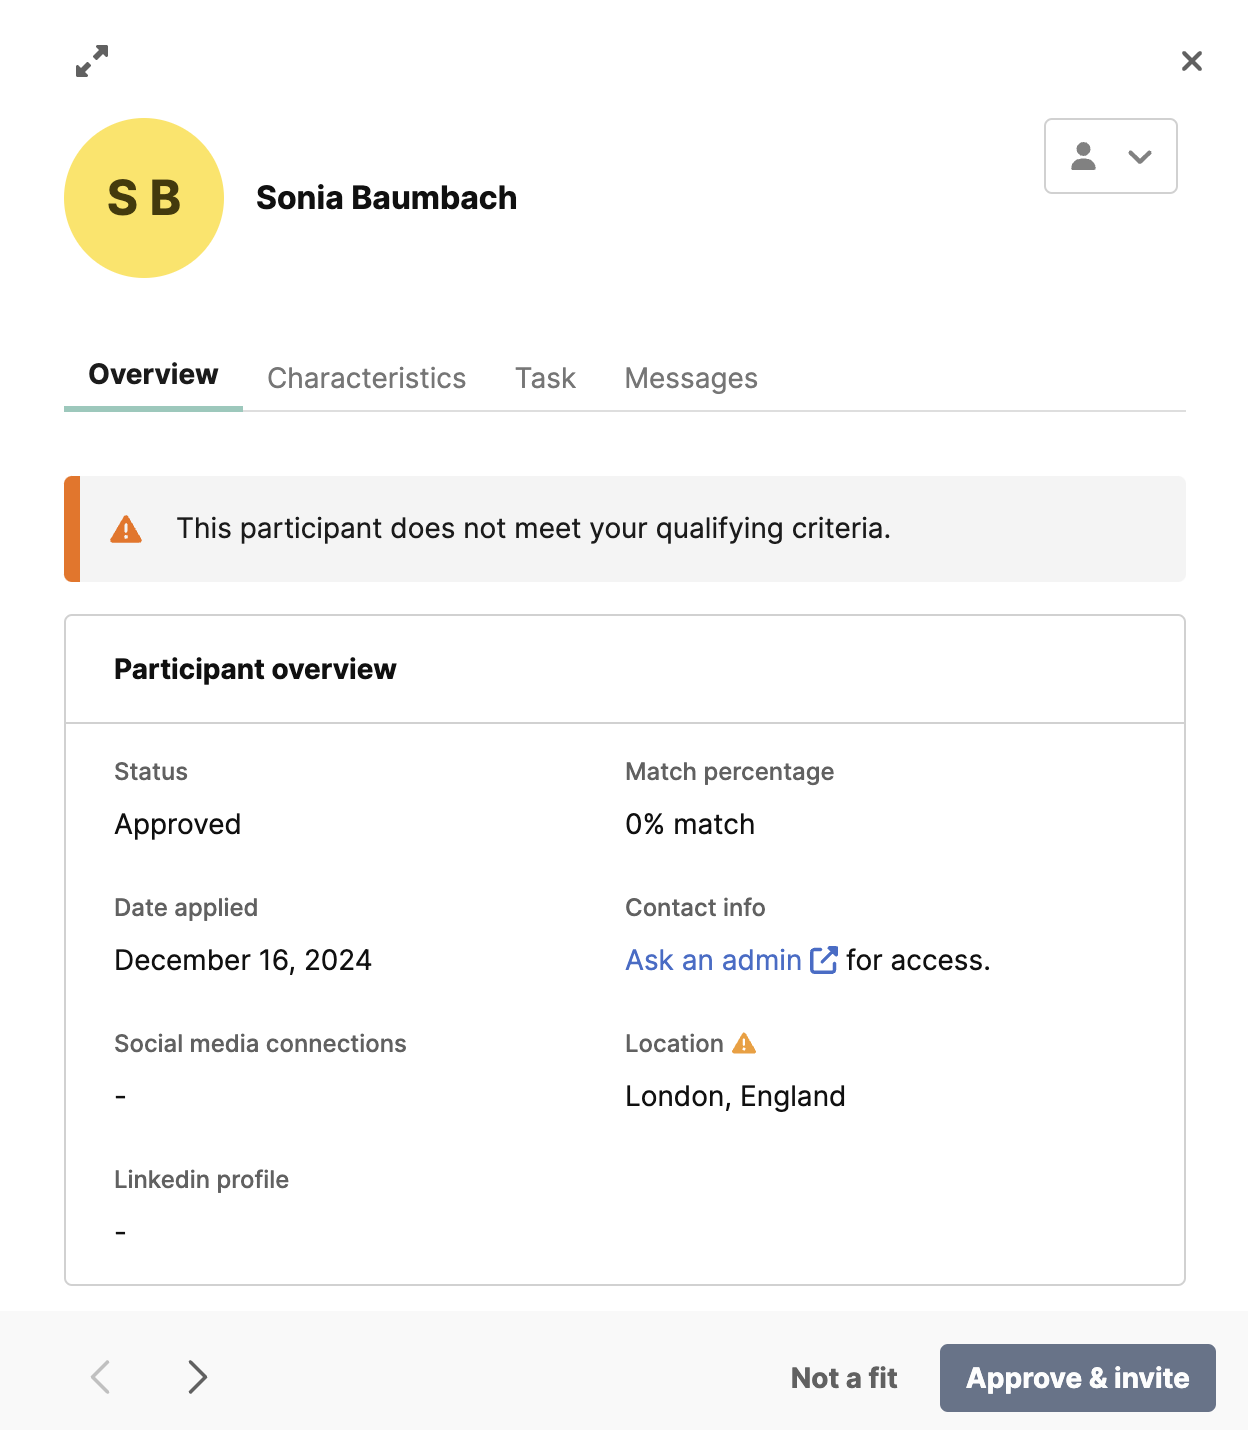Click the London, England location value
The height and width of the screenshot is (1430, 1248).
click(735, 1096)
